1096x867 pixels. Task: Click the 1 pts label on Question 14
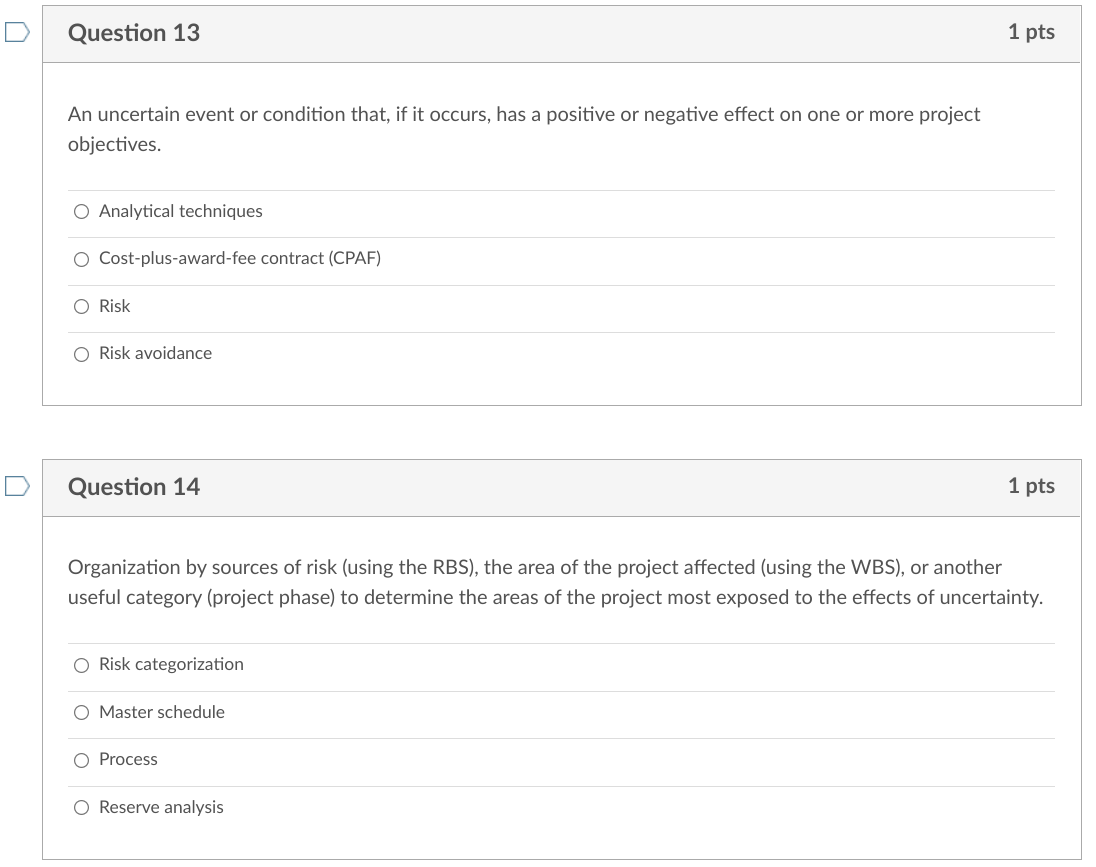pos(1033,486)
